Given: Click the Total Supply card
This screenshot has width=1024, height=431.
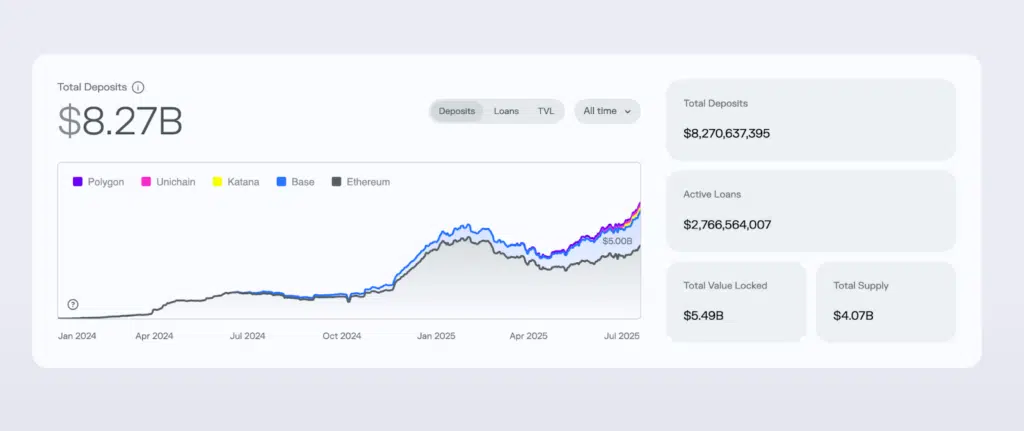Looking at the screenshot, I should point(885,301).
